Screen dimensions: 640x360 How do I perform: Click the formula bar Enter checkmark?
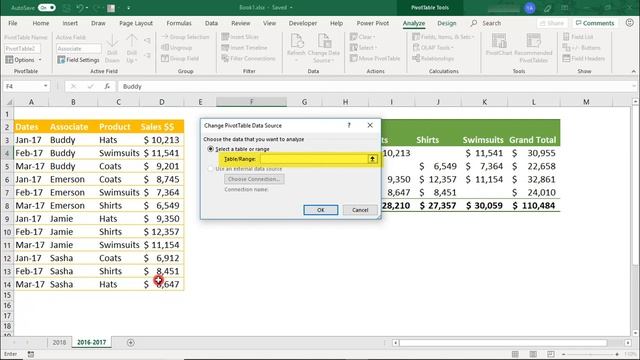click(90, 86)
